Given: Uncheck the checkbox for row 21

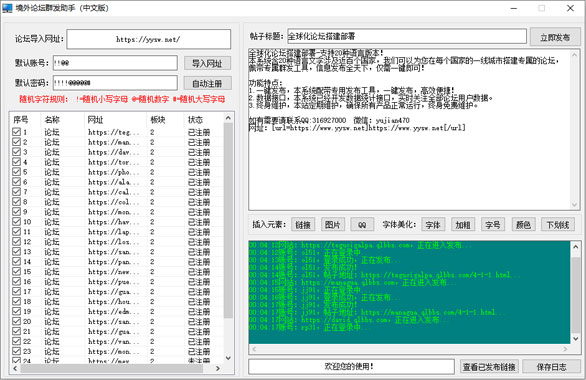Looking at the screenshot, I should click(16, 331).
